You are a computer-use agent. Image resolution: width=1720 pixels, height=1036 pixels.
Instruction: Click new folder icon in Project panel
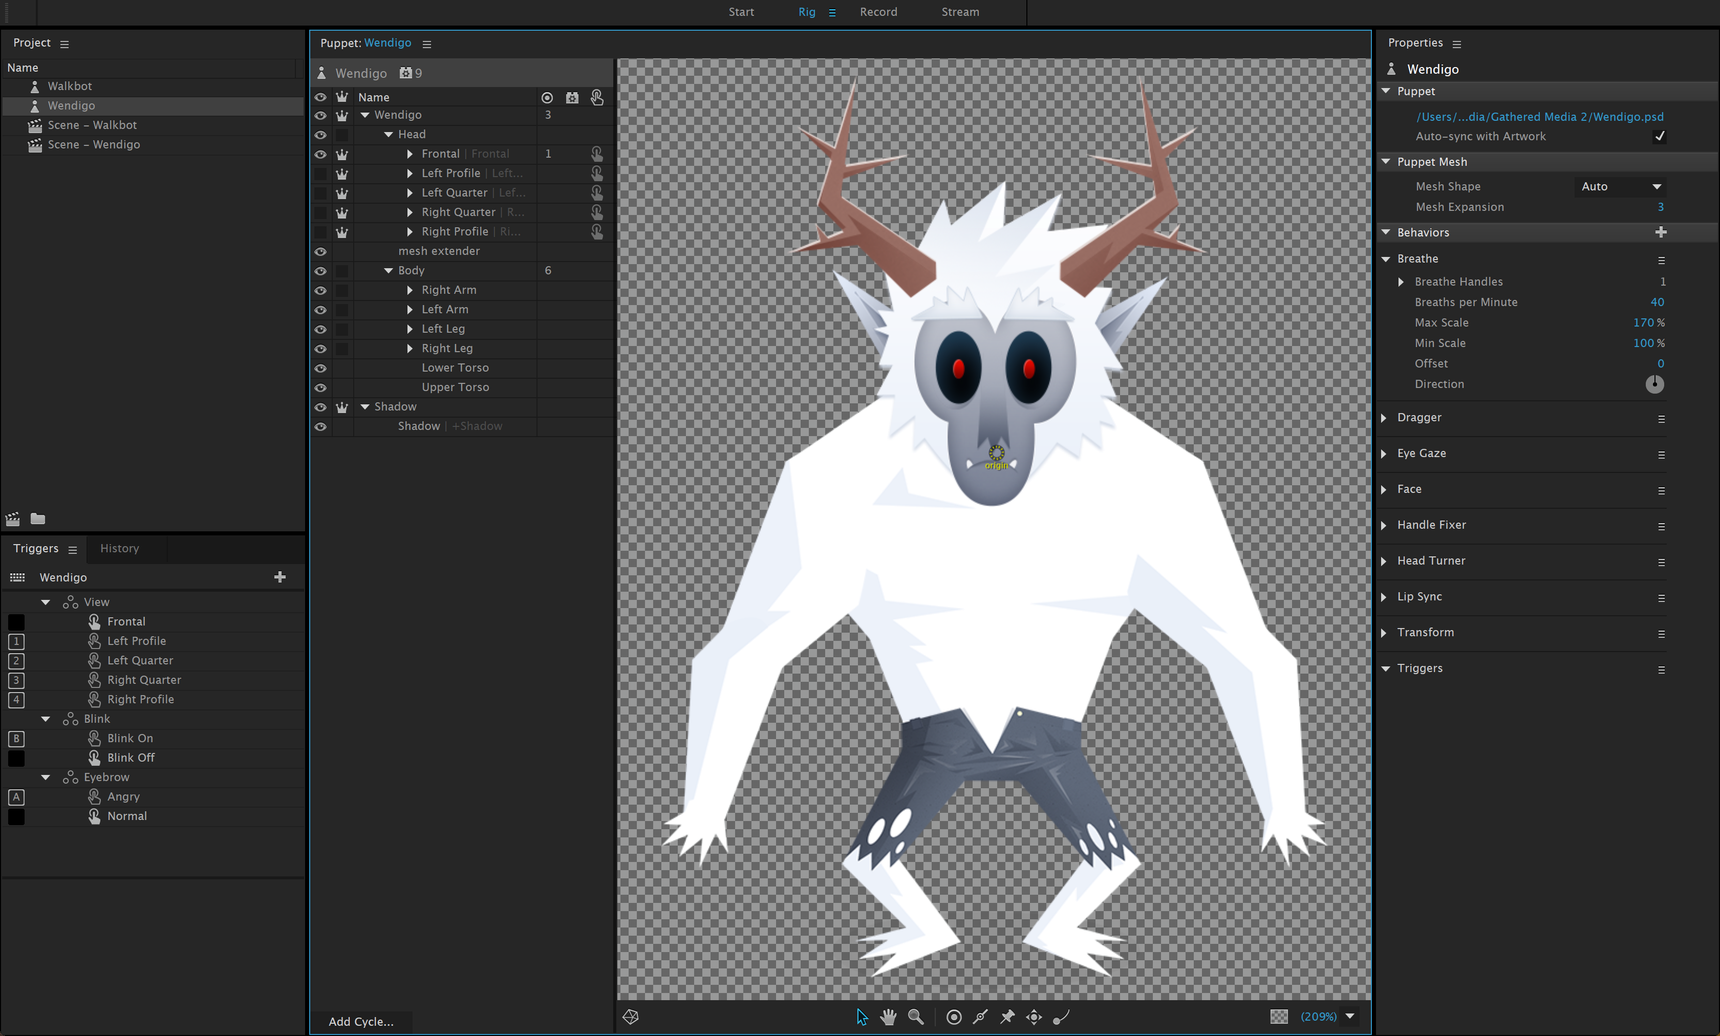pos(38,519)
